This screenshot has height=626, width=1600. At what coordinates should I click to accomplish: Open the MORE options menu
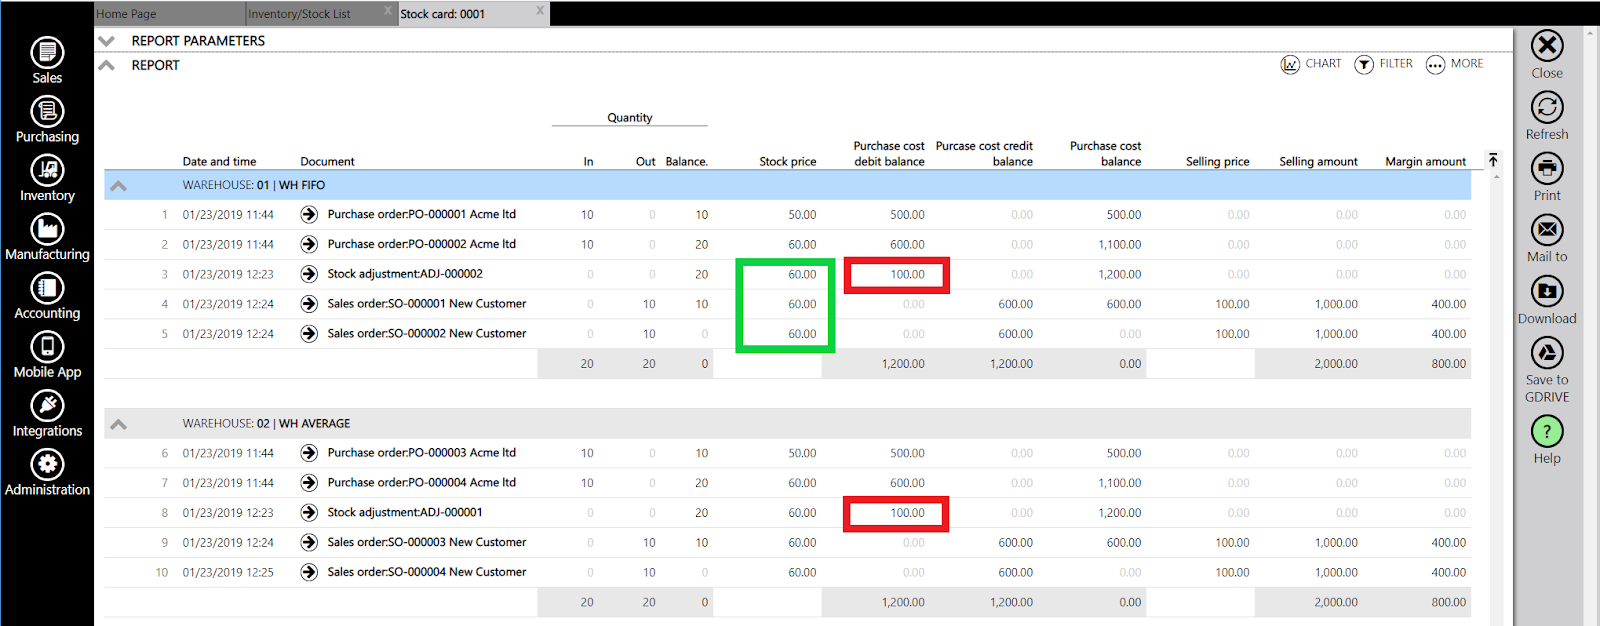coord(1455,64)
